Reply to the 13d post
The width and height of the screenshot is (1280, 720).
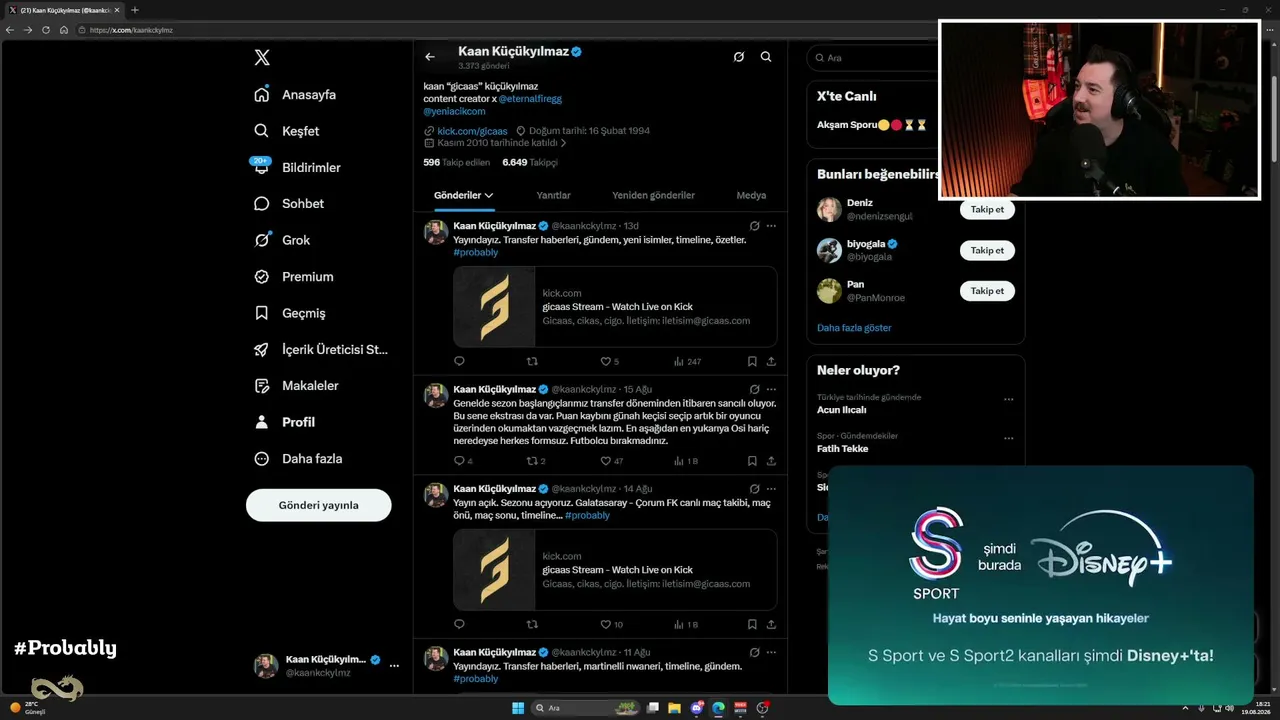click(459, 361)
